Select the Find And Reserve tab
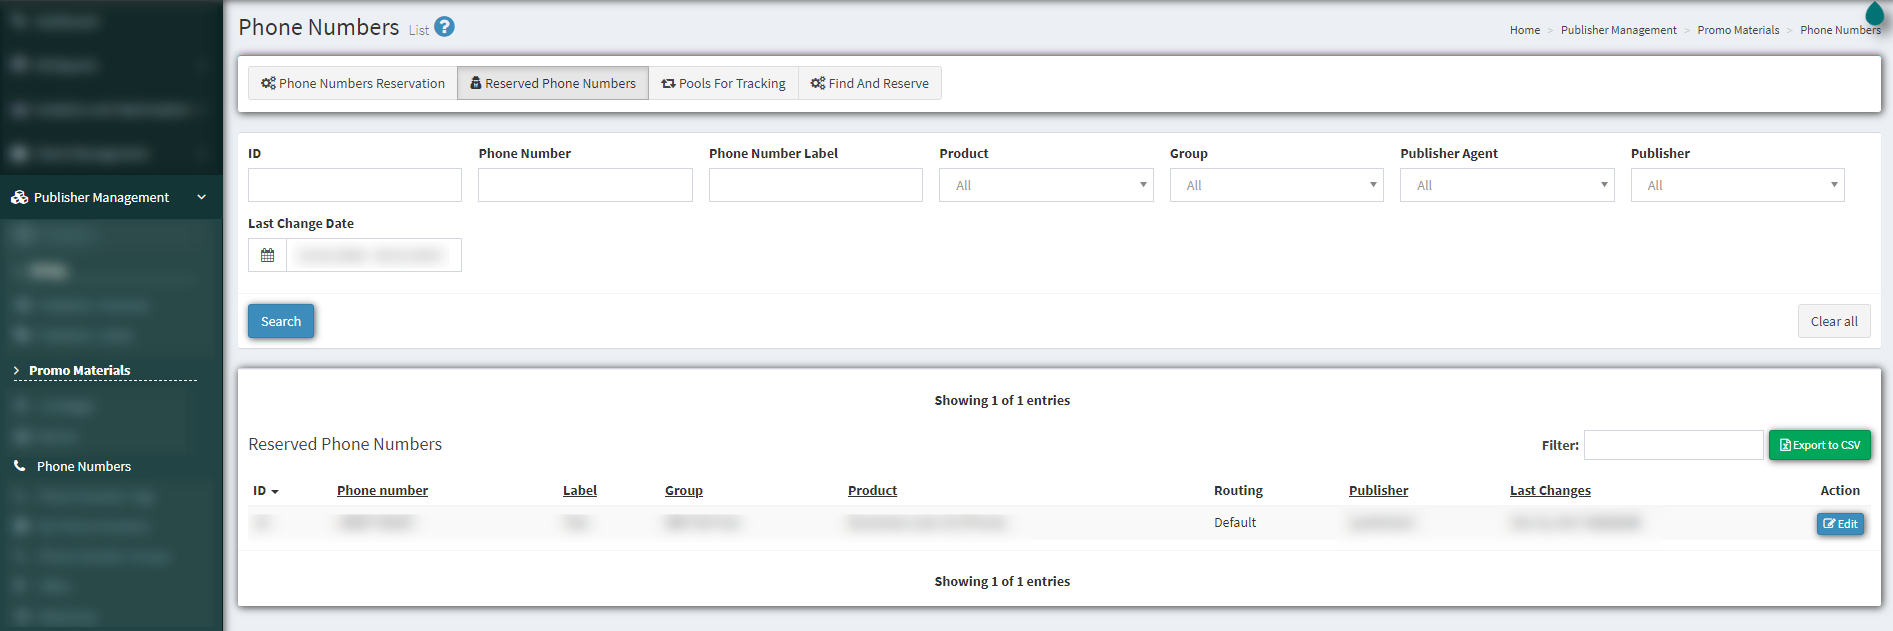The image size is (1893, 631). click(869, 83)
